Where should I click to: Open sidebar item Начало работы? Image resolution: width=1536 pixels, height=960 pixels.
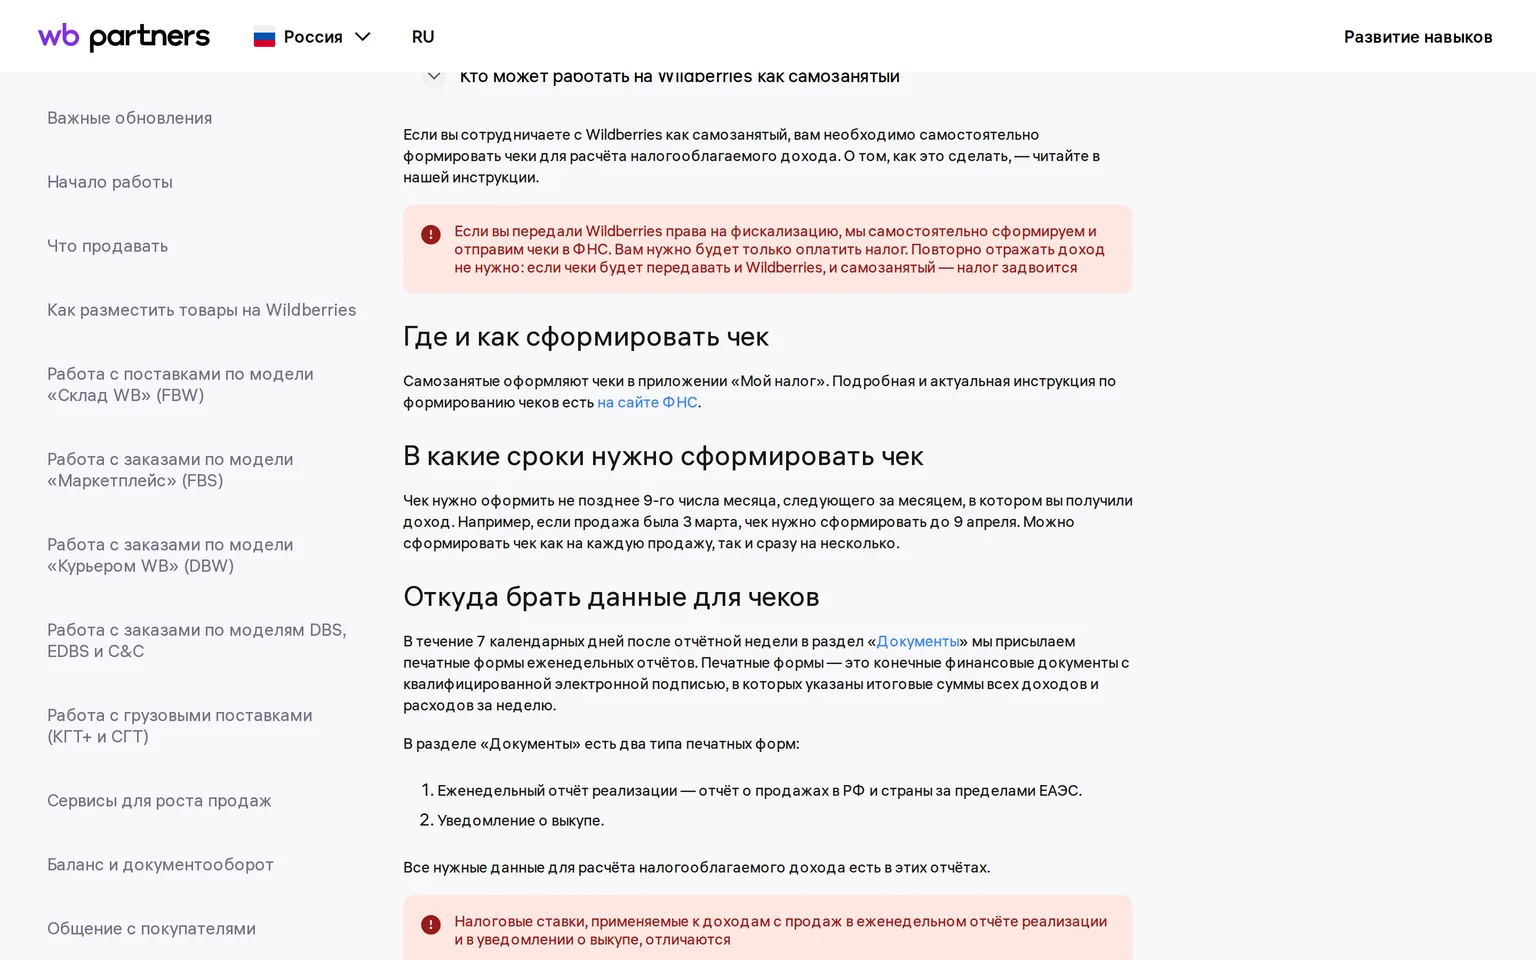coord(110,182)
